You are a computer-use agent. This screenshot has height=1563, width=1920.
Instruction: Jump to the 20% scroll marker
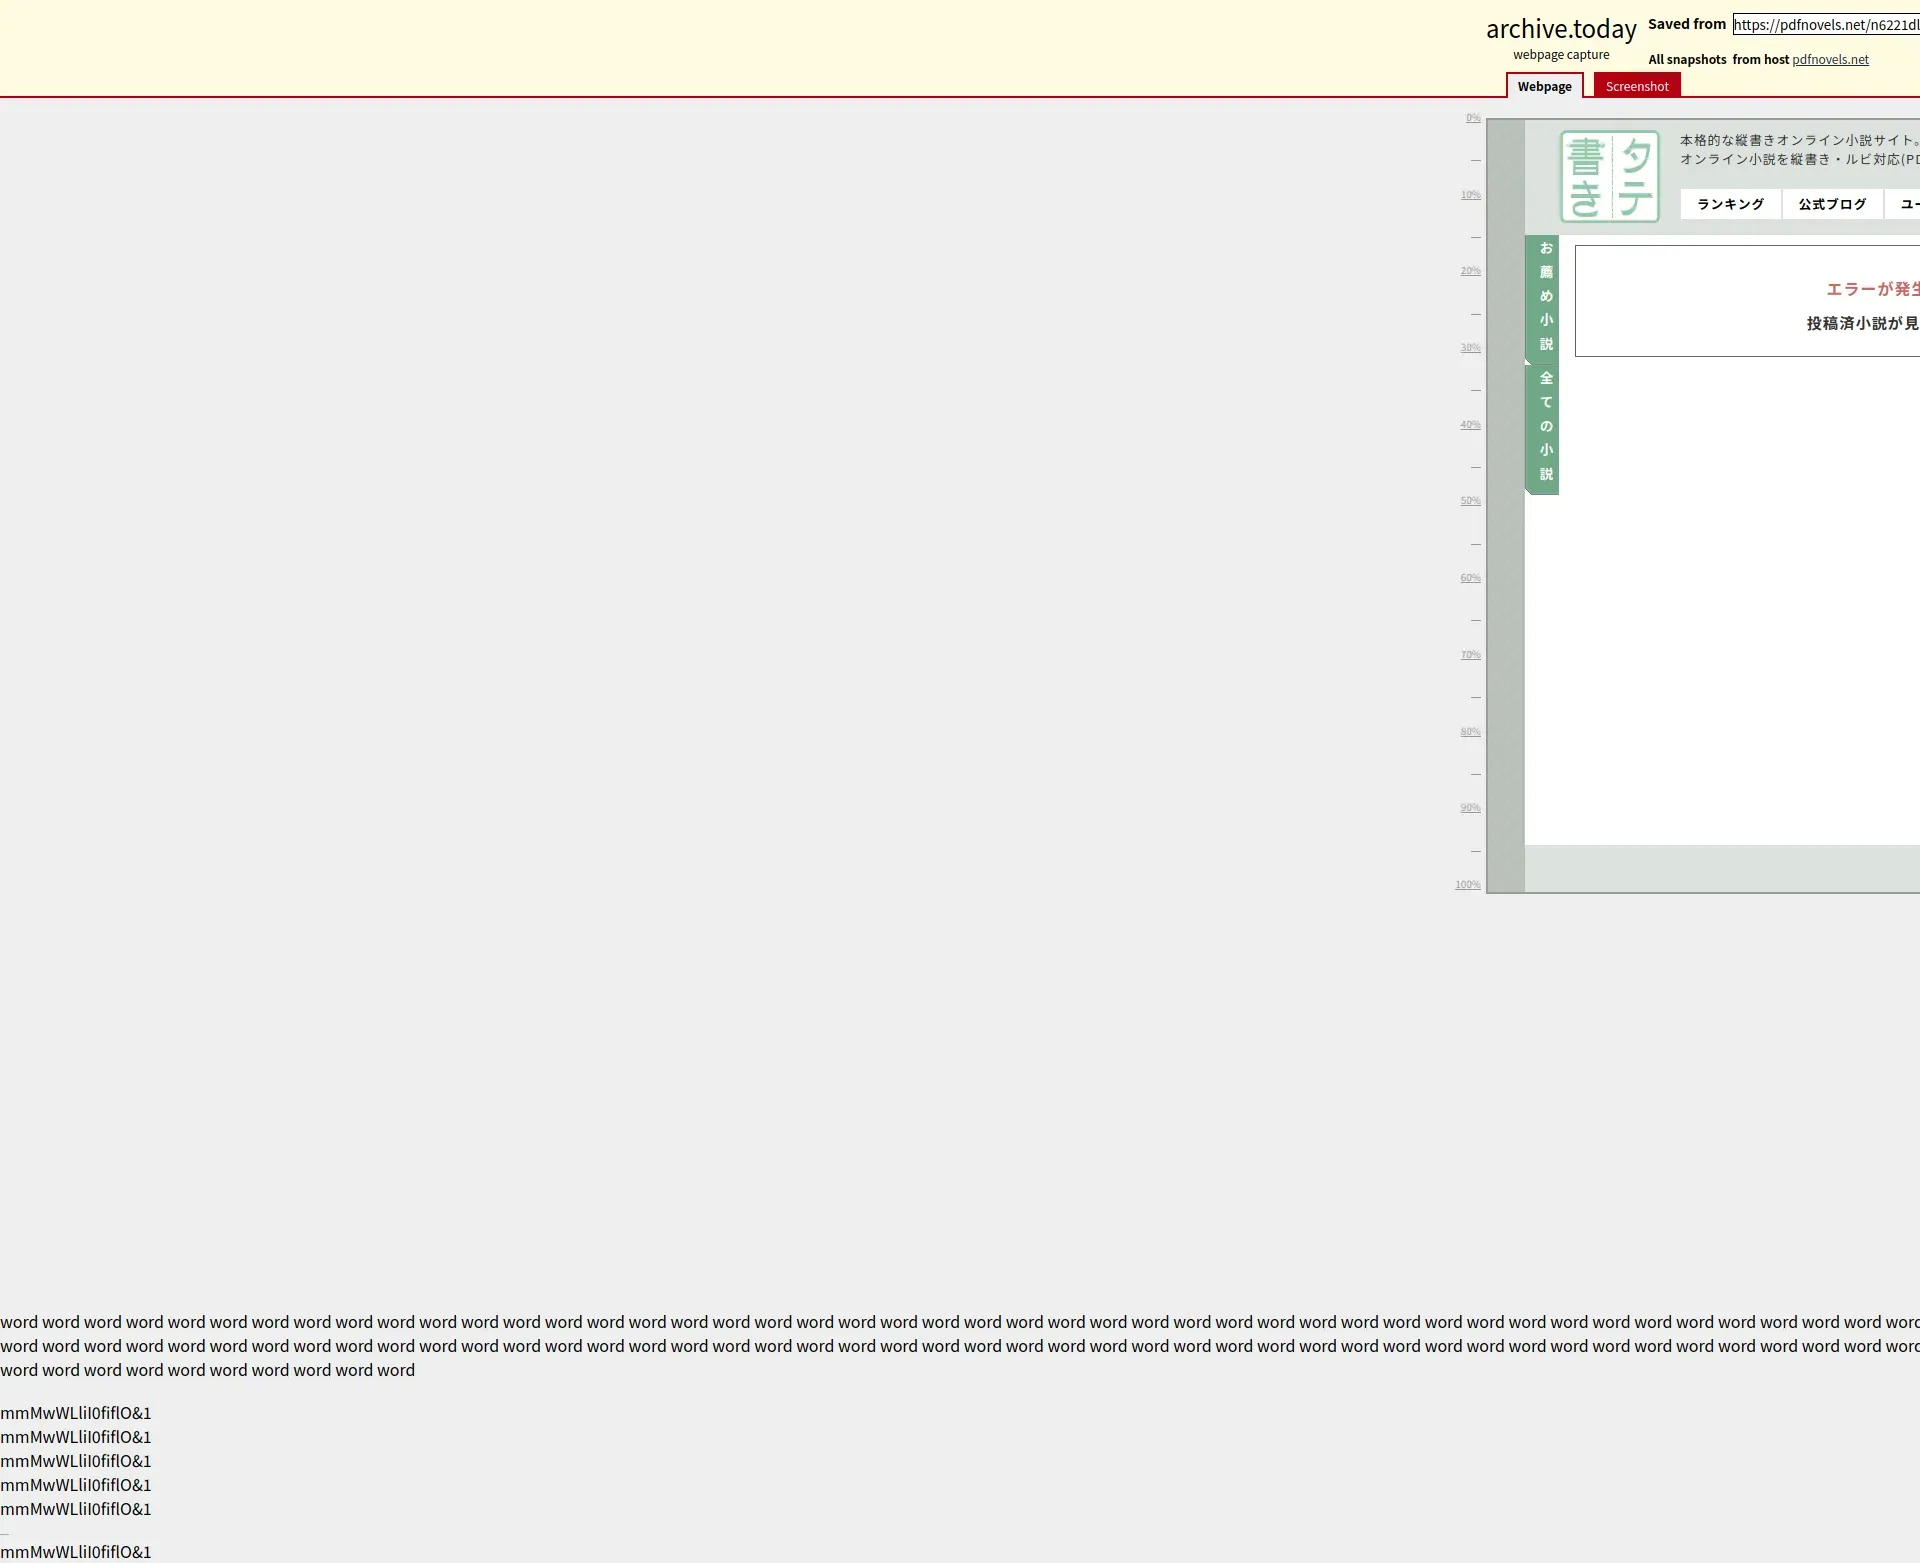coord(1470,271)
